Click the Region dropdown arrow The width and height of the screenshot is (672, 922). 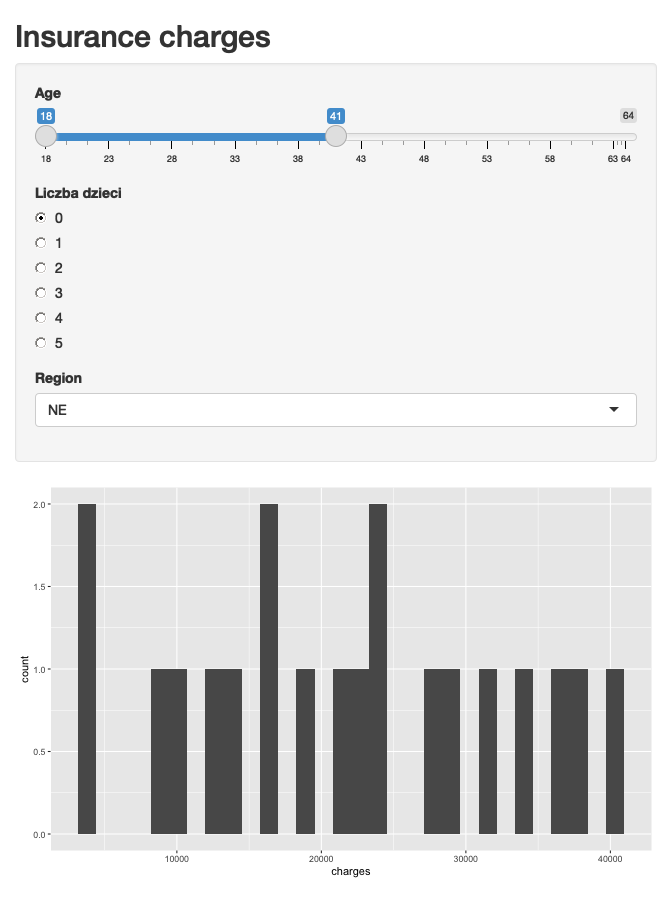point(614,409)
